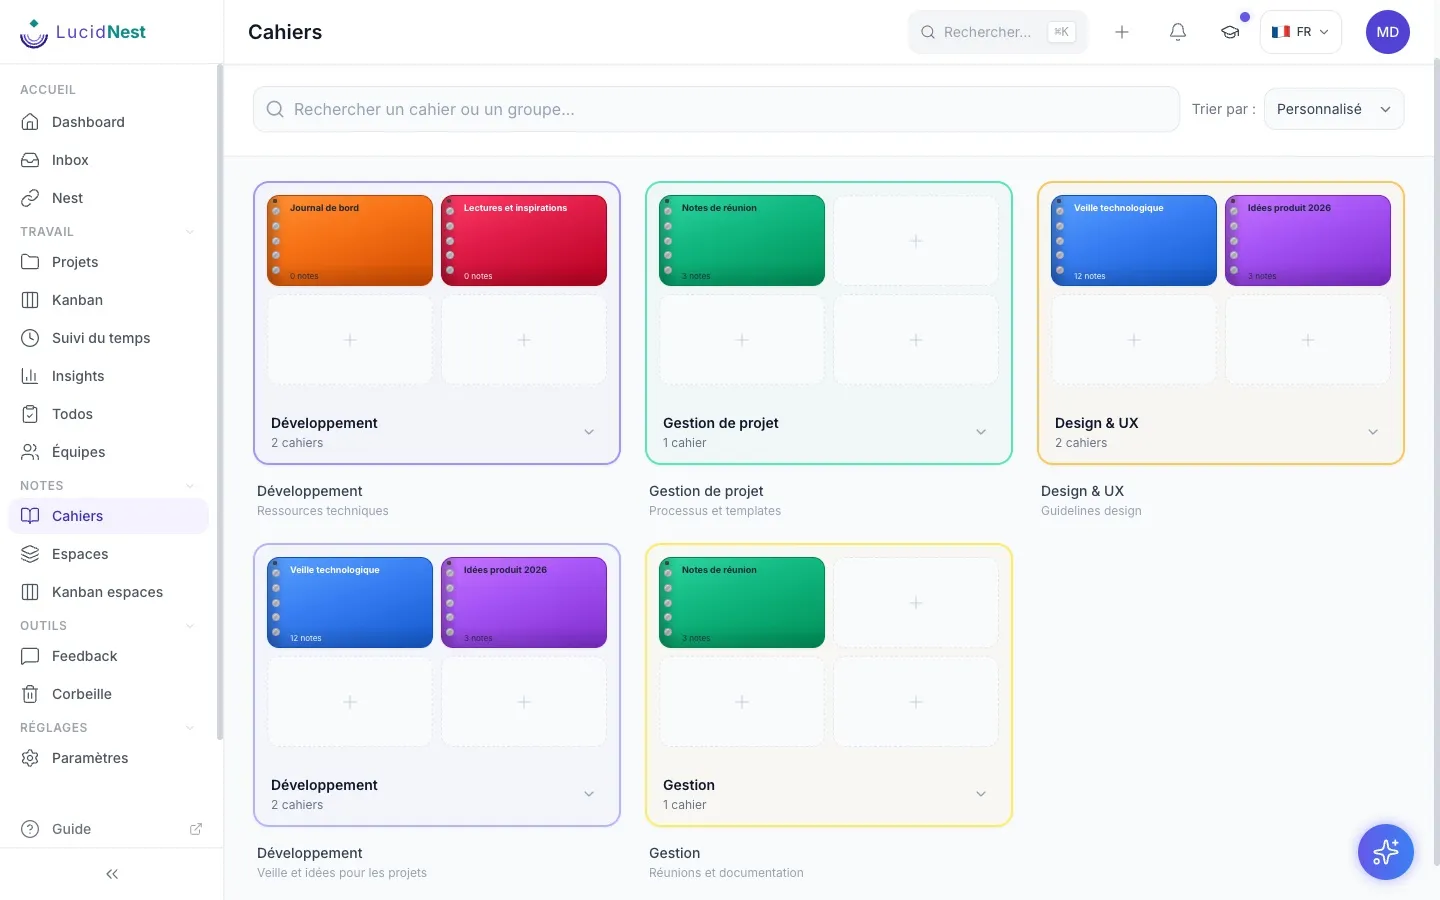Open the Trier par Personnalisé dropdown
The height and width of the screenshot is (900, 1440).
coord(1334,109)
